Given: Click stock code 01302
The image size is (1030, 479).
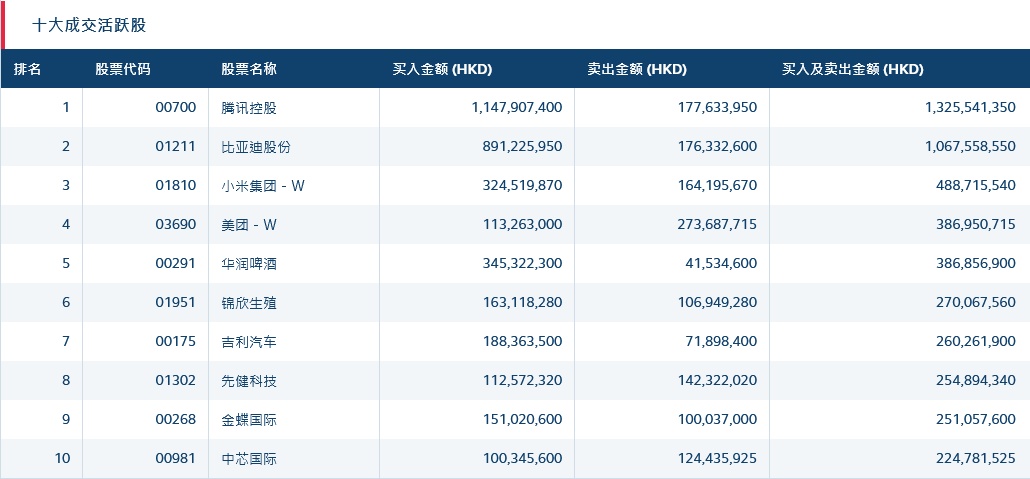Looking at the screenshot, I should coord(175,380).
